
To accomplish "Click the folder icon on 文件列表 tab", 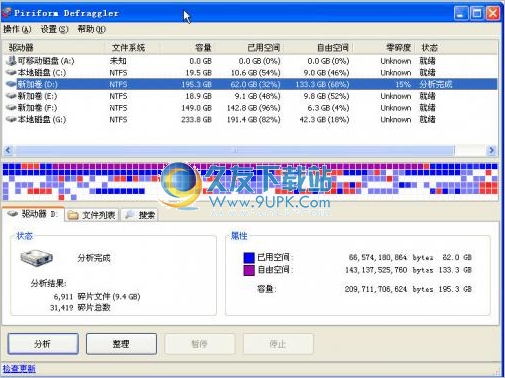I will pos(73,215).
